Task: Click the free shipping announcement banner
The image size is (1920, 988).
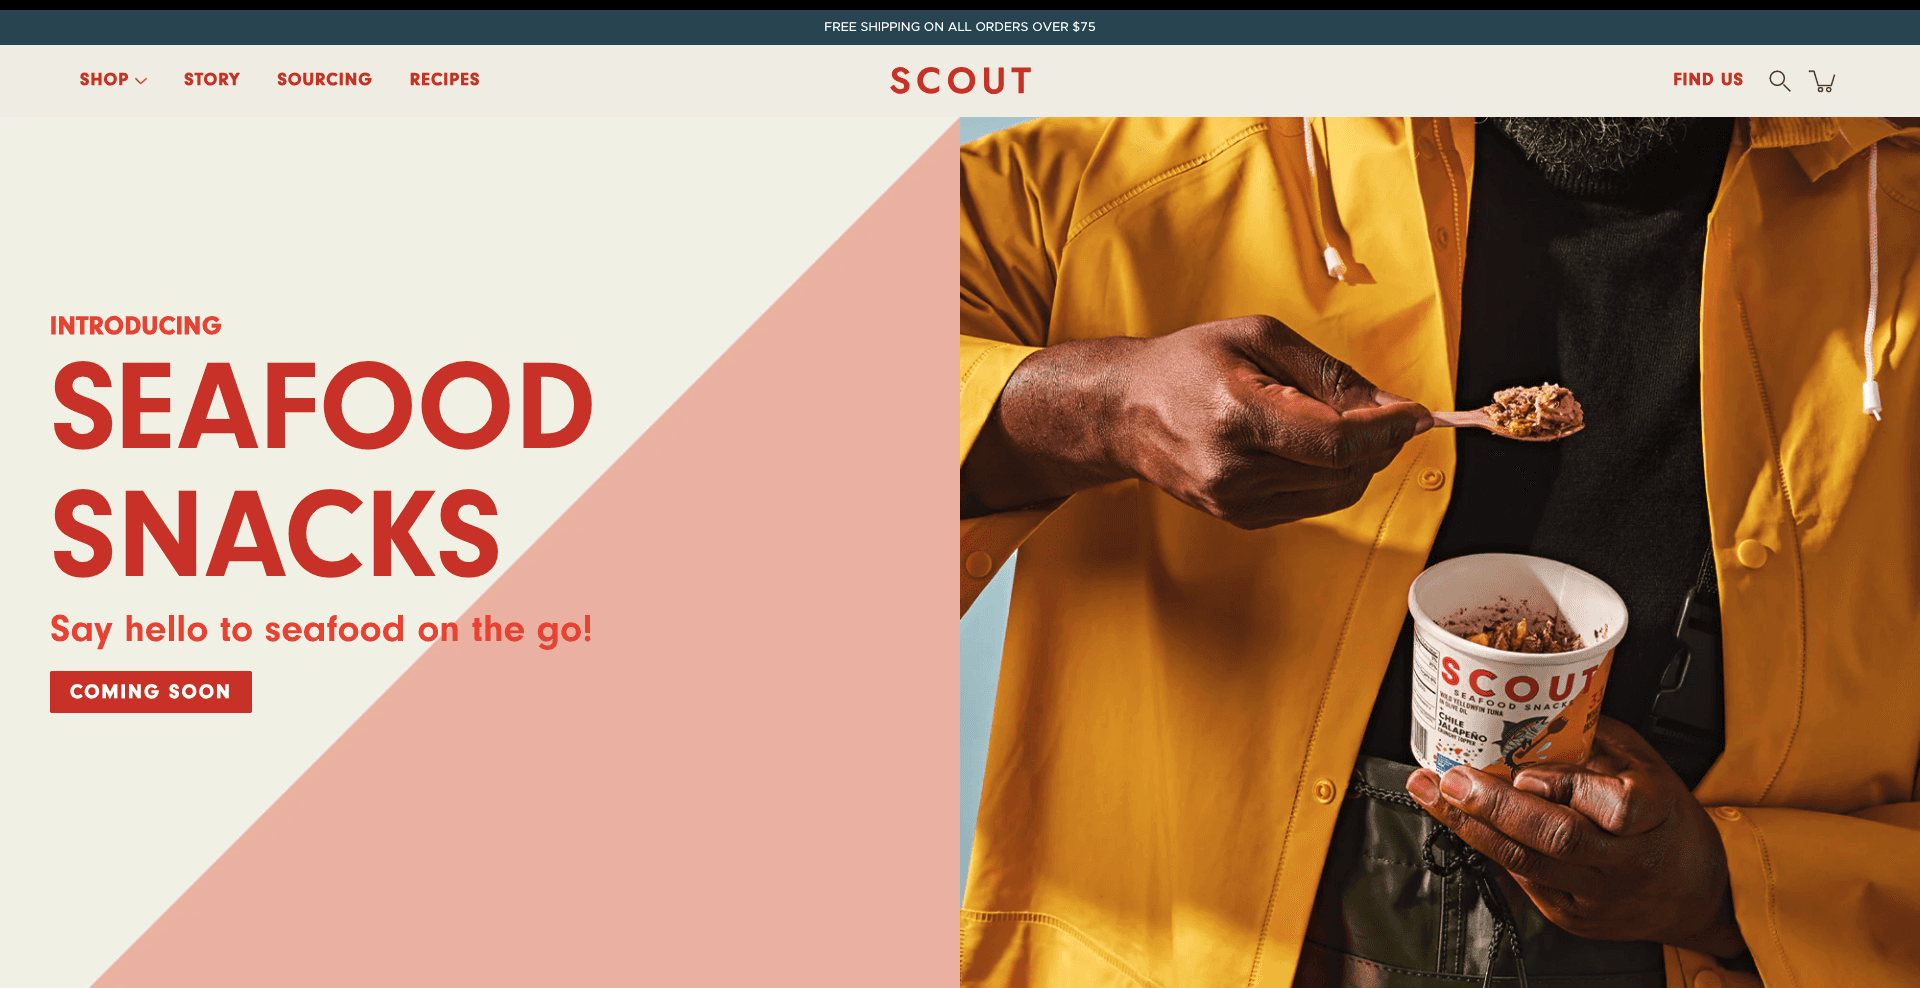Action: pos(960,27)
